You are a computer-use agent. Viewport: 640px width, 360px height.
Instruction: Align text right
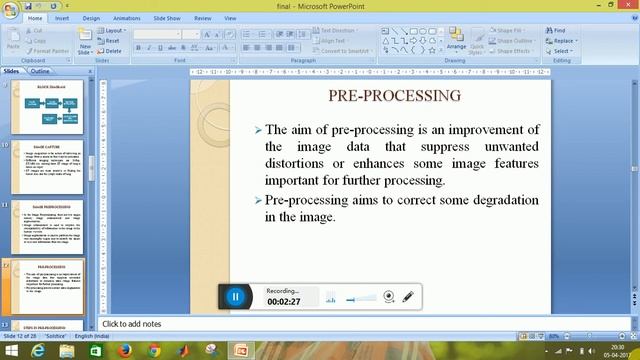click(268, 48)
